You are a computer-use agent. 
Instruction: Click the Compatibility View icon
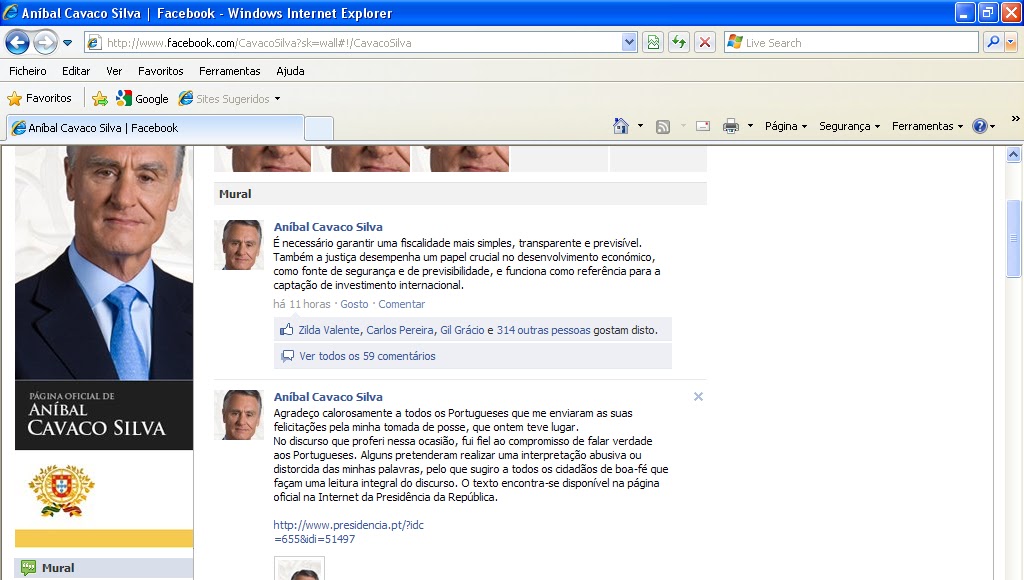coord(653,43)
